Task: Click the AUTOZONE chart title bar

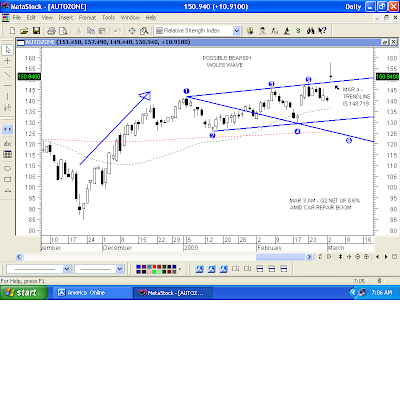Action: pyautogui.click(x=200, y=42)
